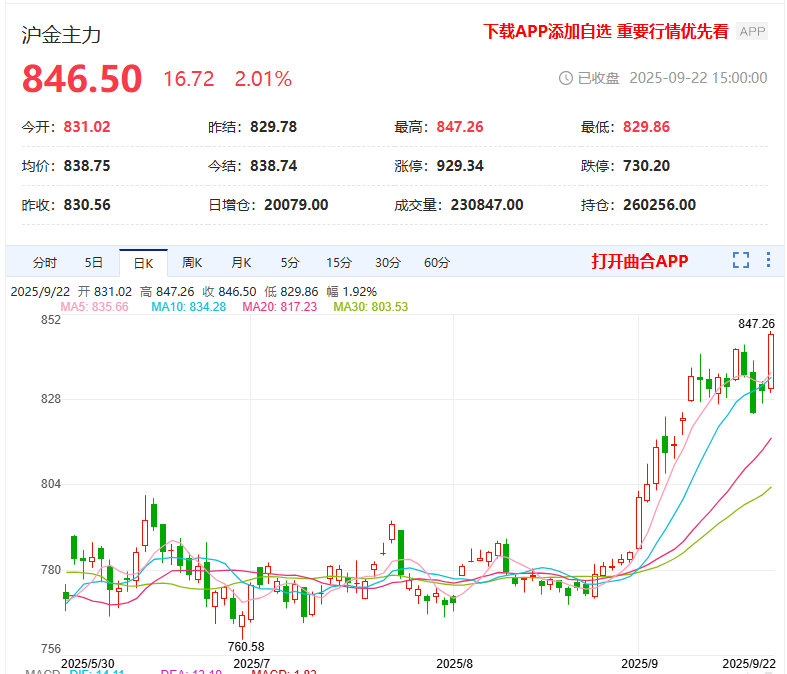Image resolution: width=787 pixels, height=674 pixels.
Task: Click the clock icon beside 已收盘
Action: (x=566, y=78)
